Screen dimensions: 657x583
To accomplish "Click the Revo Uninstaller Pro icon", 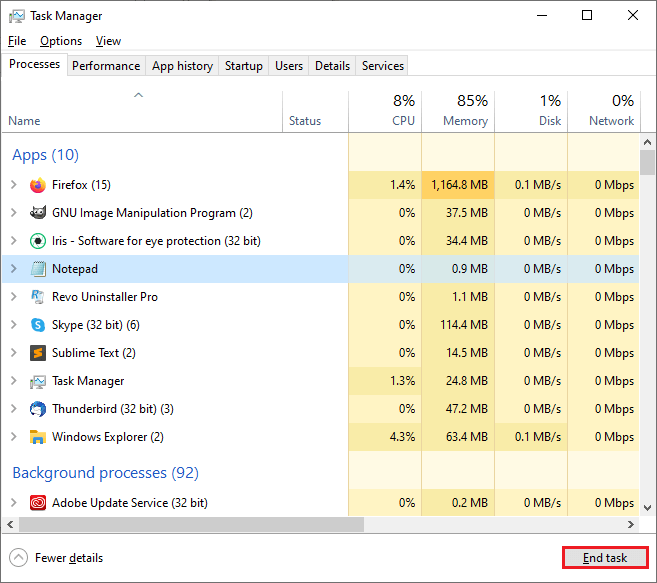I will (x=38, y=297).
